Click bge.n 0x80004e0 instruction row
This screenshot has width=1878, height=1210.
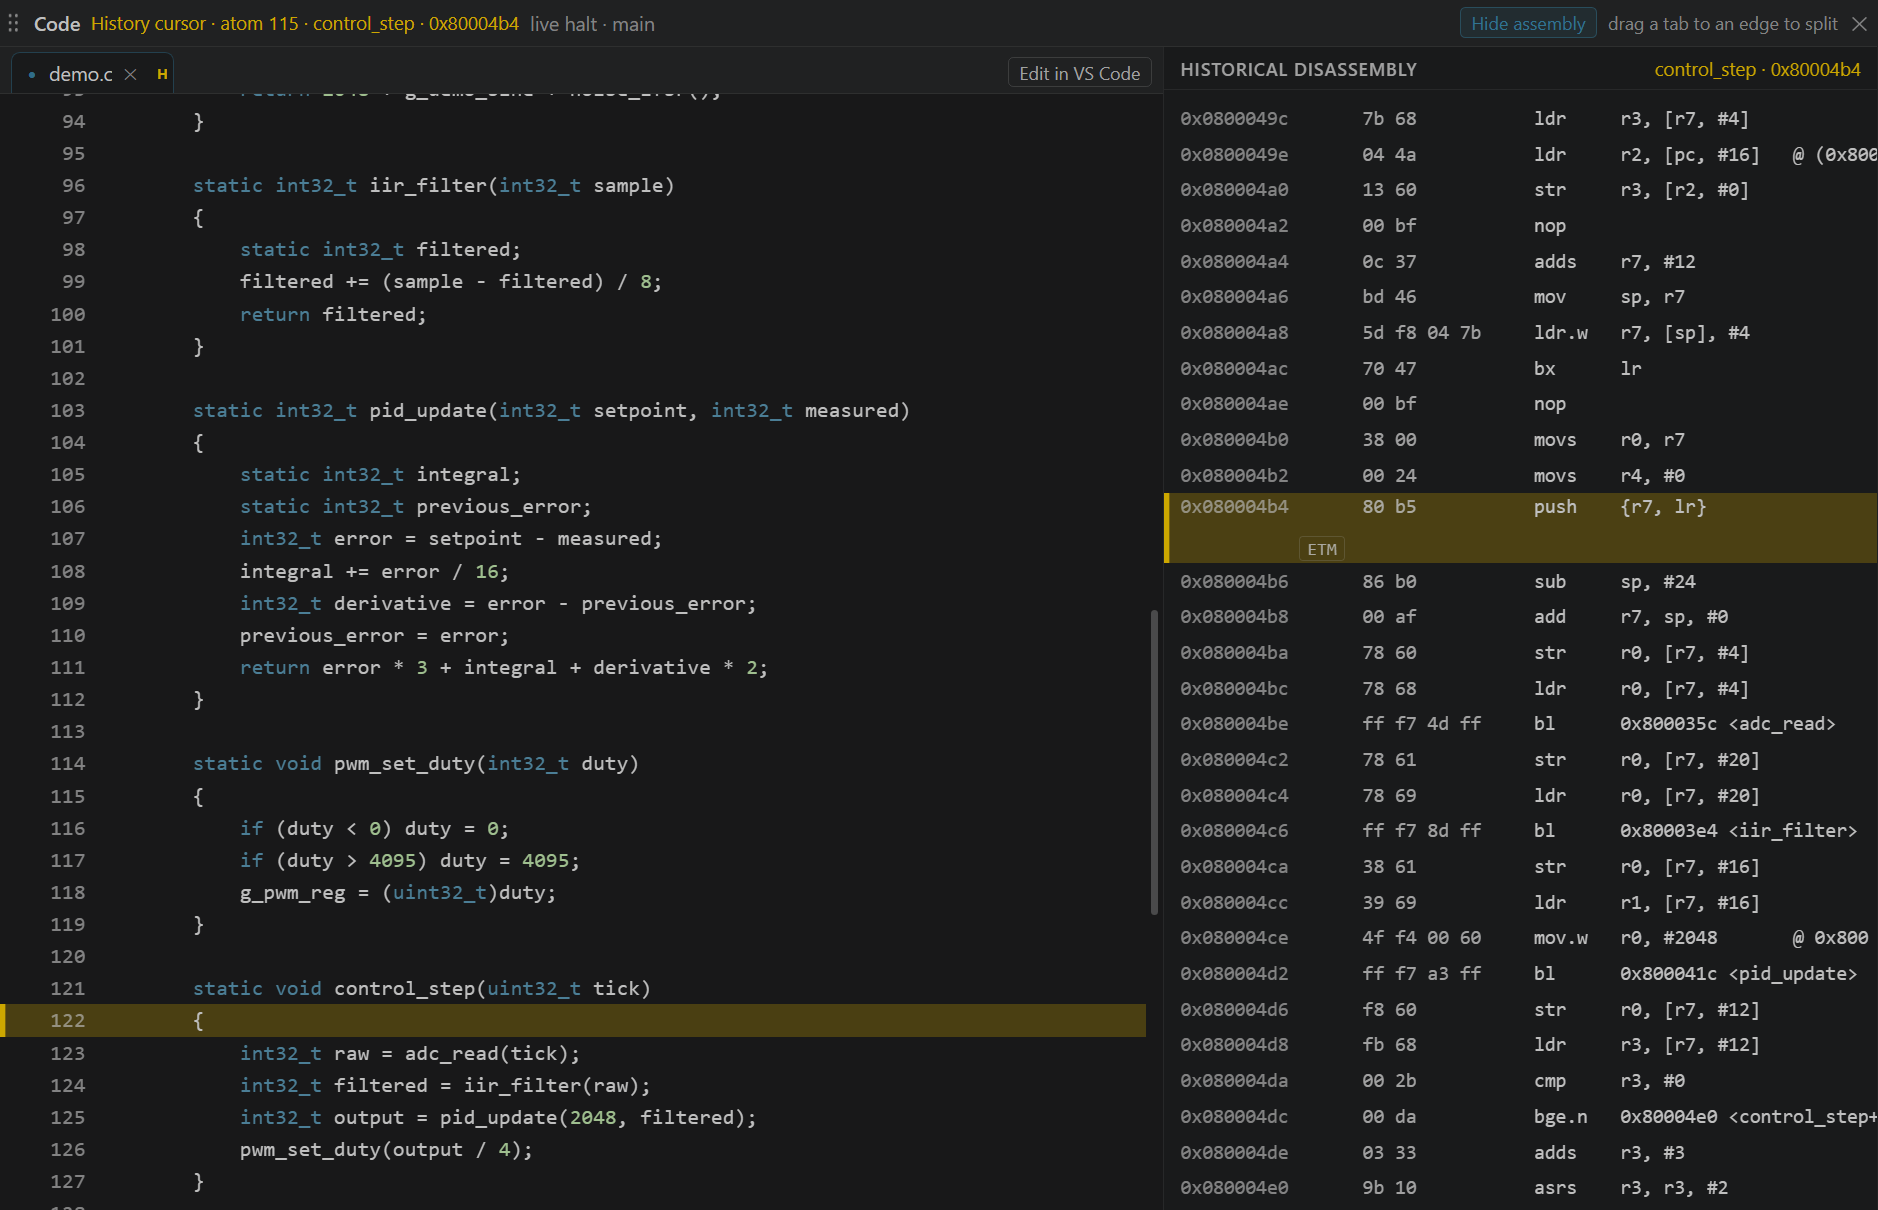click(x=1521, y=1116)
